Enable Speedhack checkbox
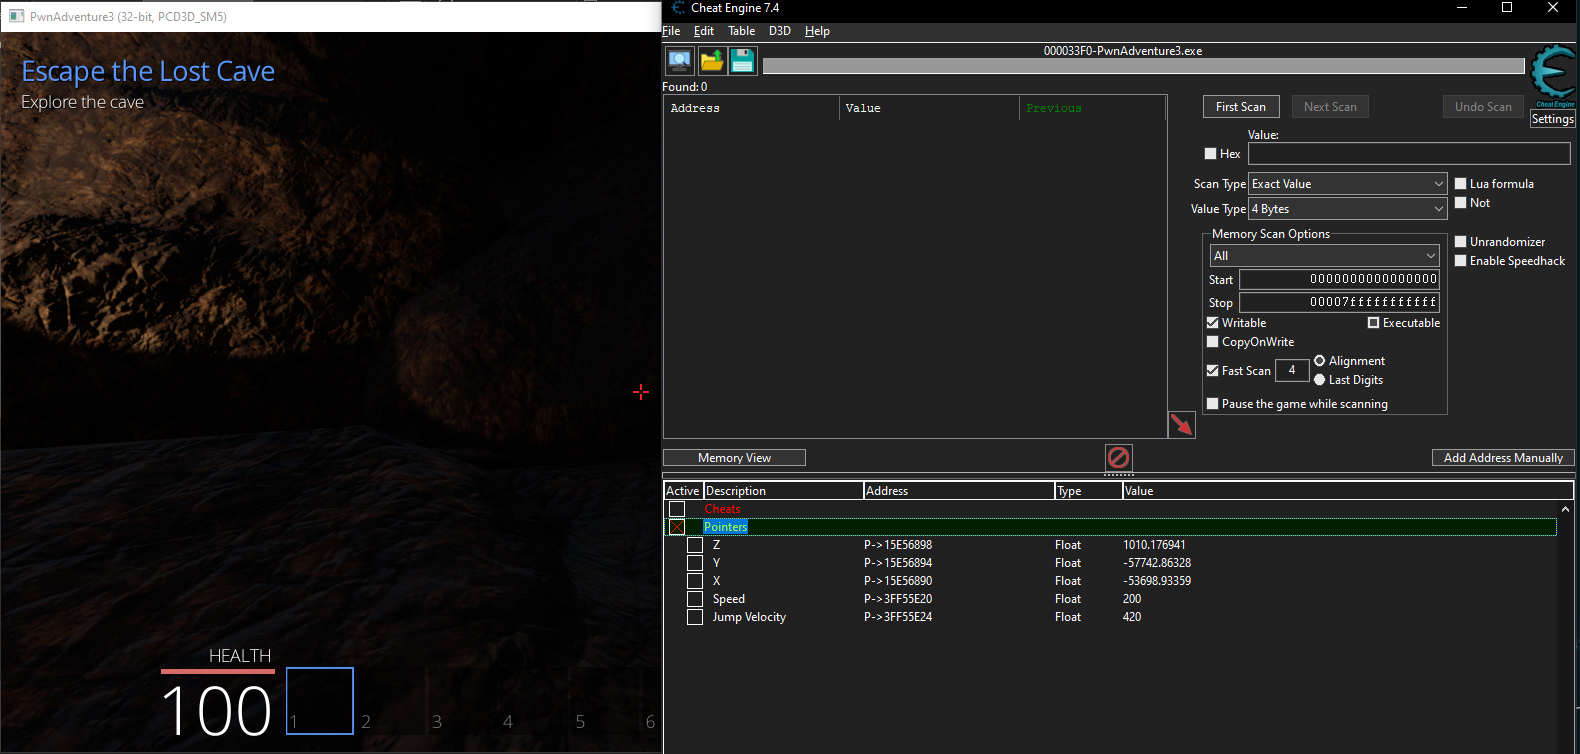The image size is (1580, 754). [1461, 261]
